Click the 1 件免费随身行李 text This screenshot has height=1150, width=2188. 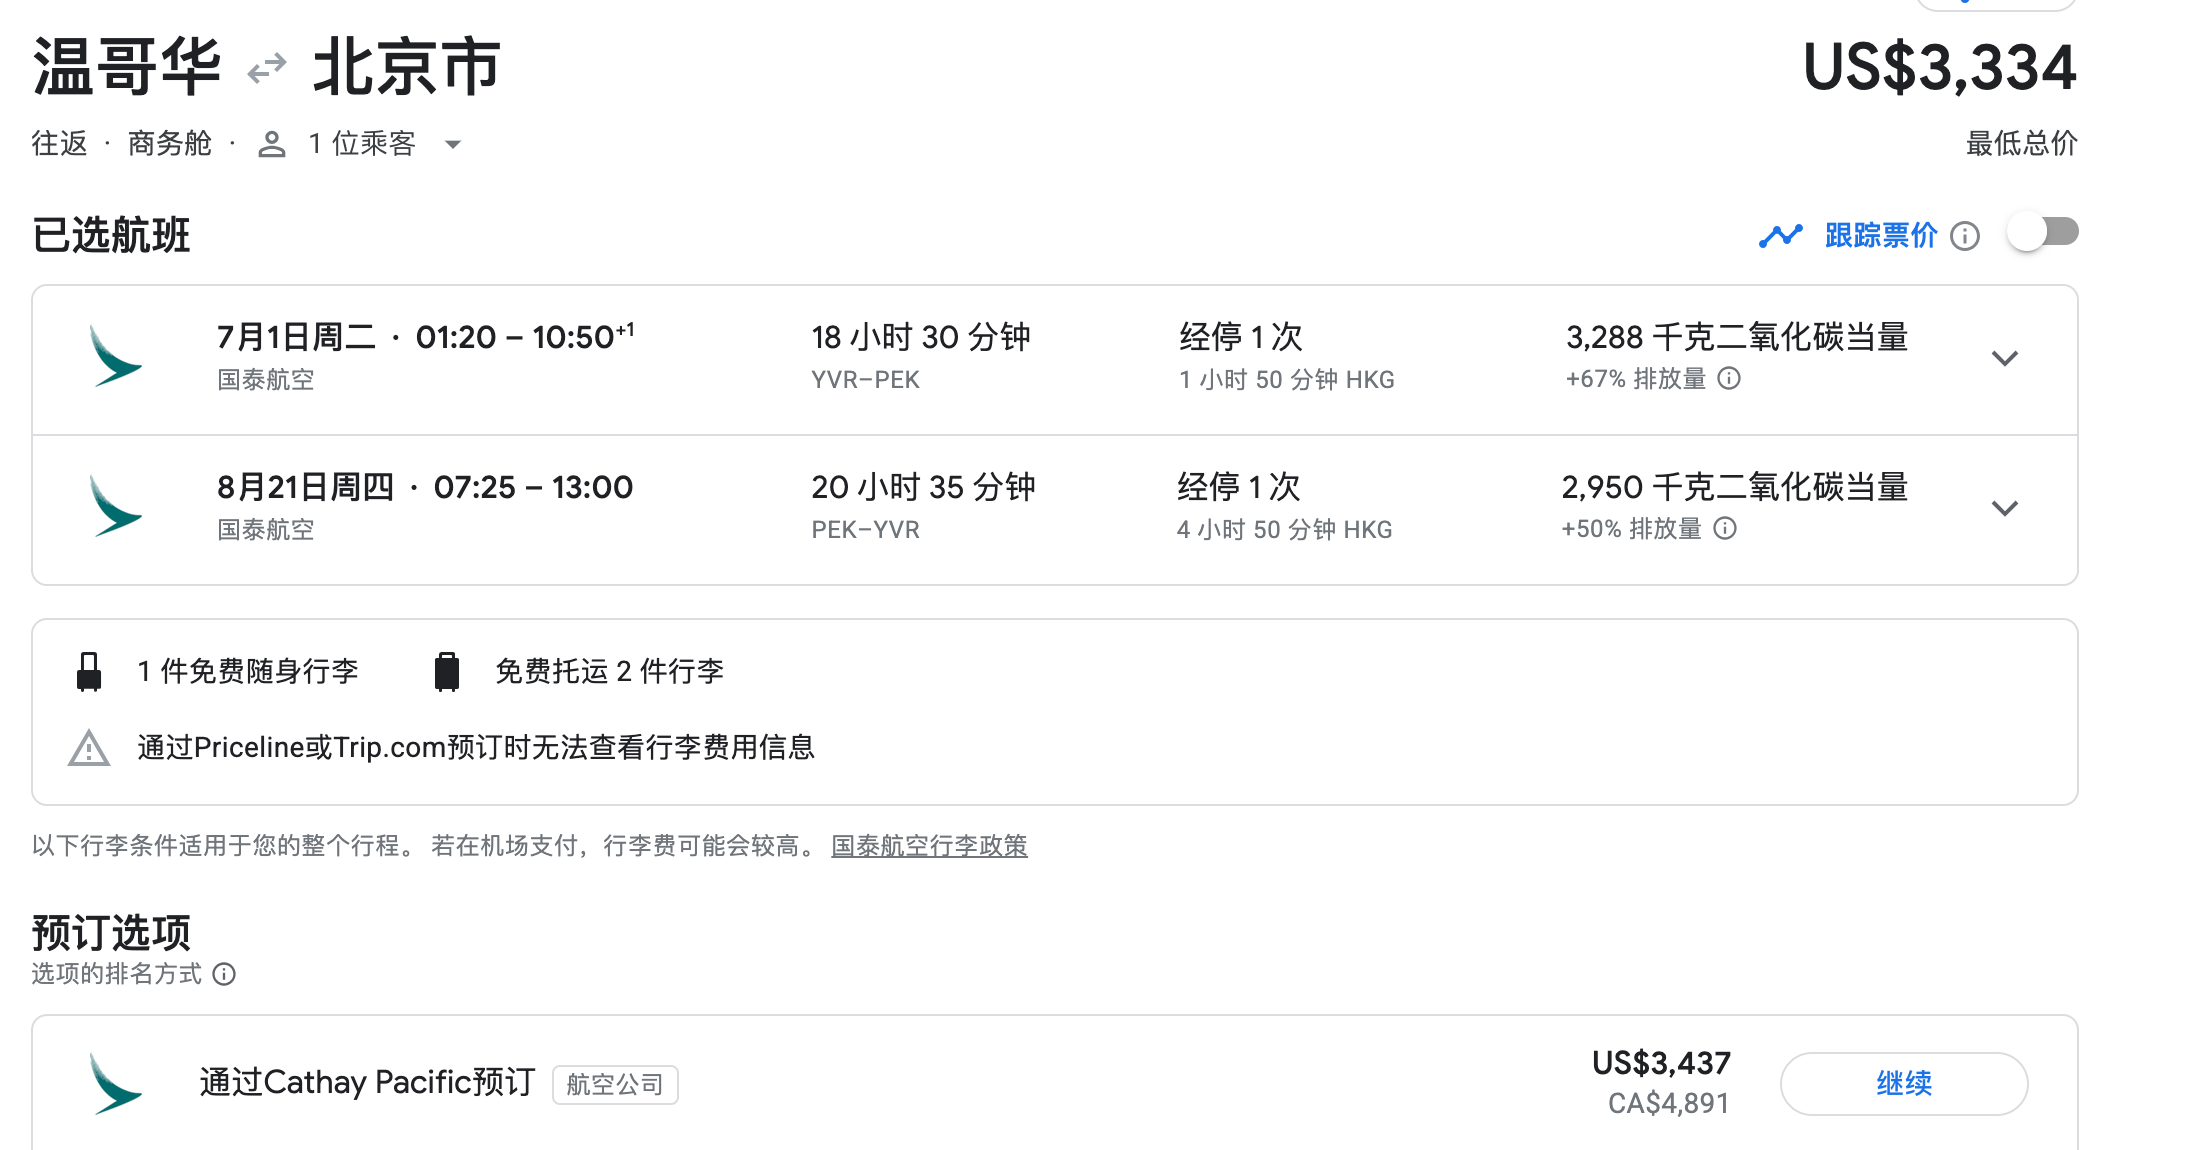coord(248,671)
